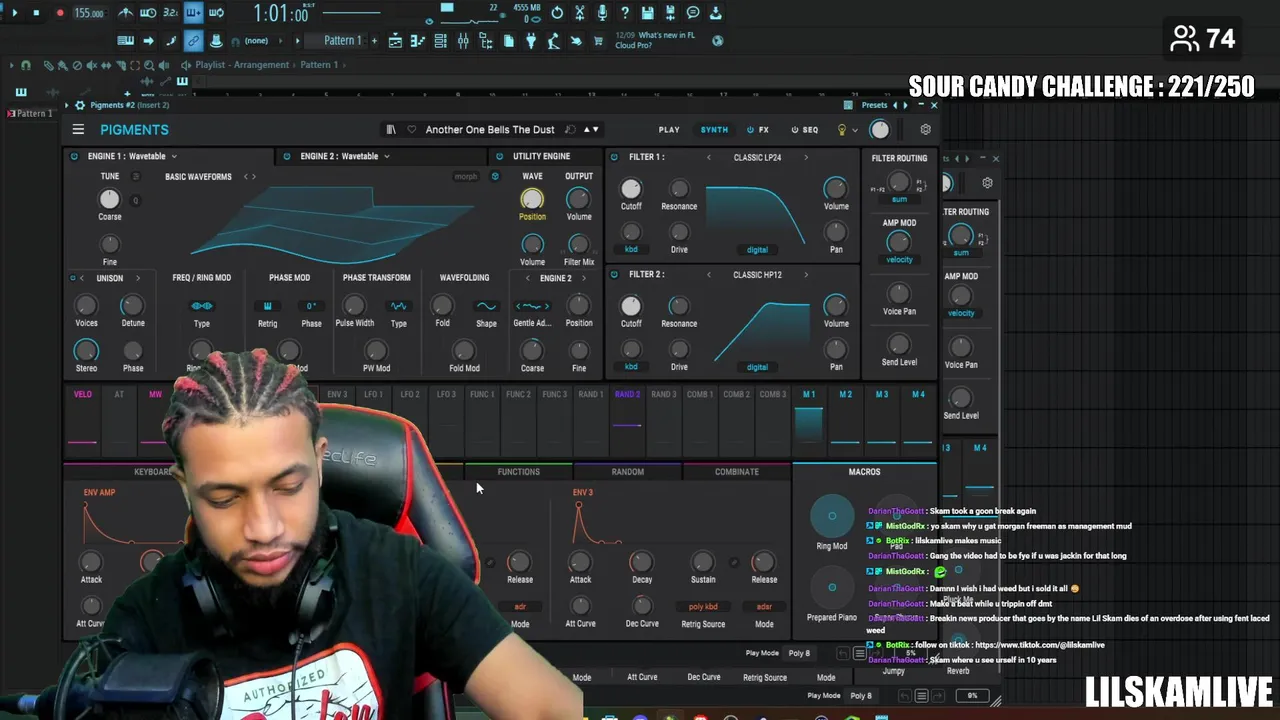Add new pattern with plus button
This screenshot has width=1280, height=720.
[374, 41]
